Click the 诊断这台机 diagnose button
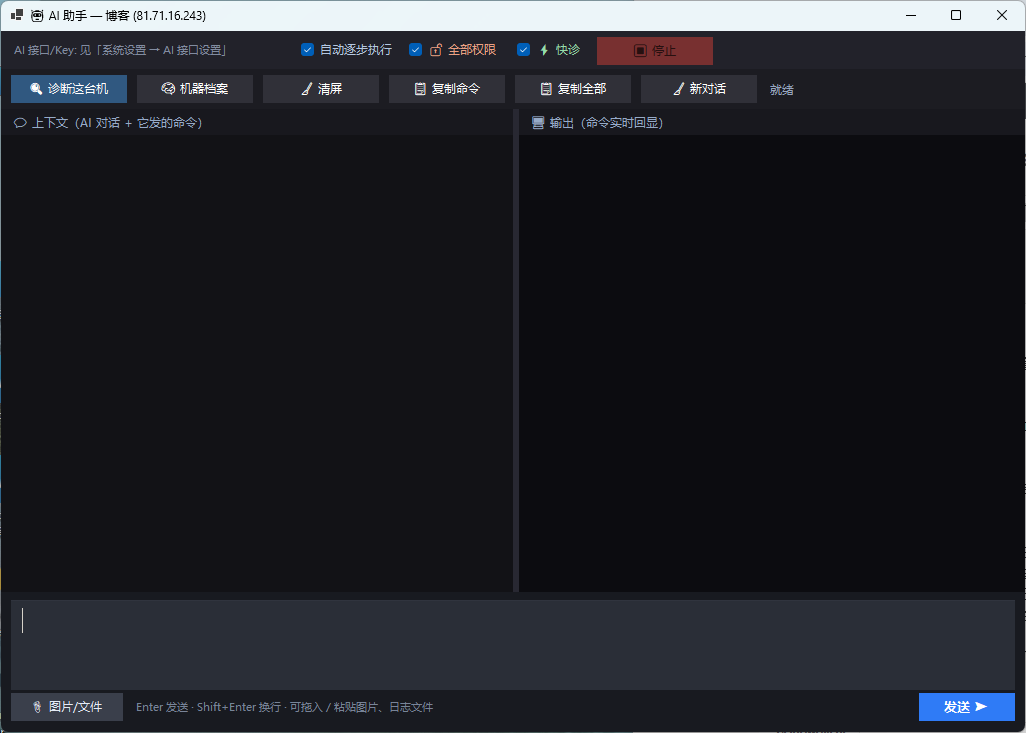The image size is (1026, 733). coord(69,89)
